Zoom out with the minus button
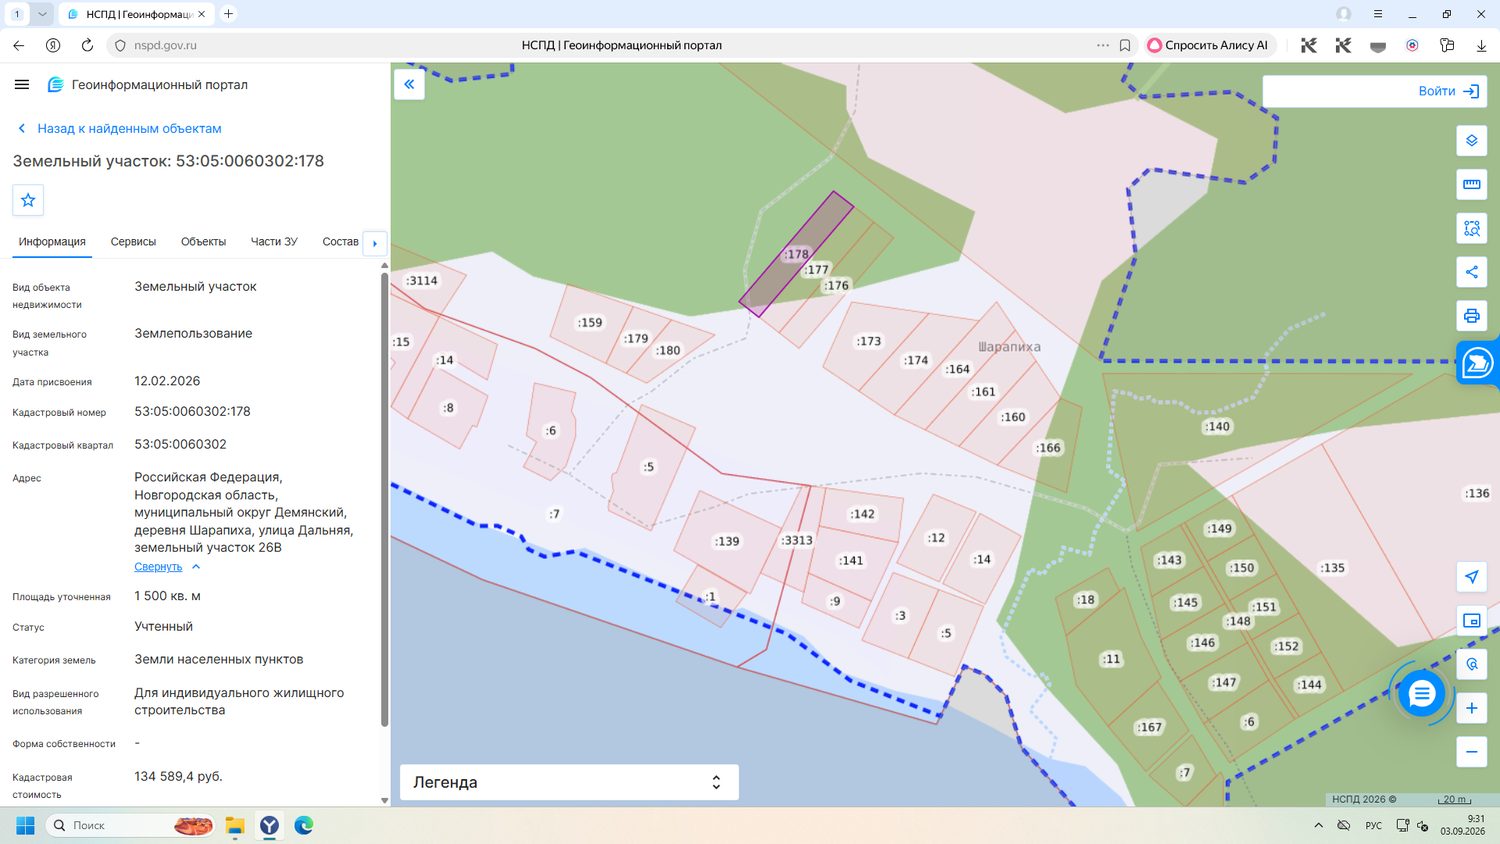 click(1471, 752)
